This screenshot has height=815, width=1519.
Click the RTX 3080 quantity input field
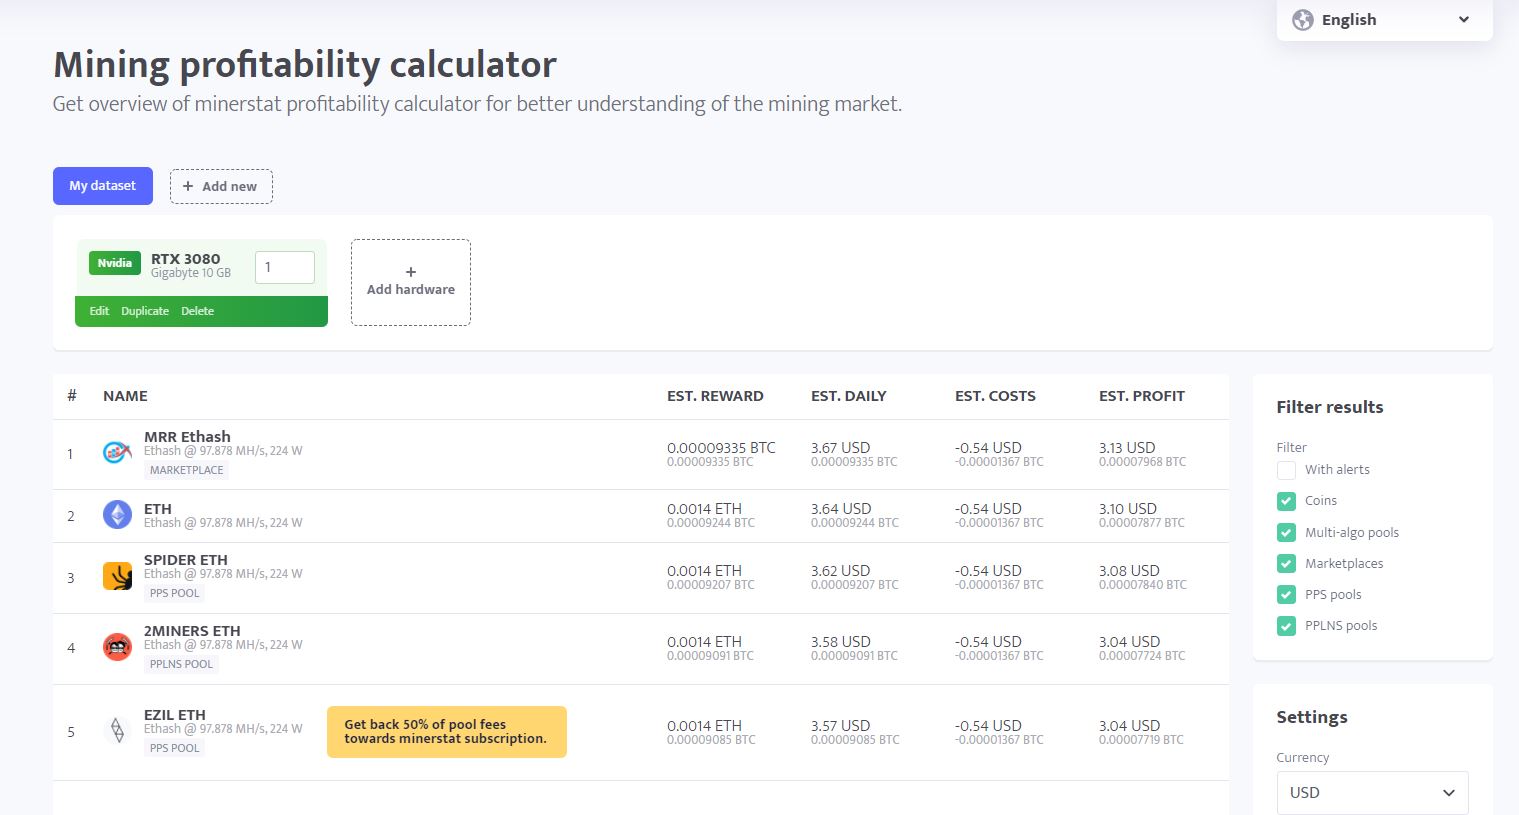[x=285, y=267]
